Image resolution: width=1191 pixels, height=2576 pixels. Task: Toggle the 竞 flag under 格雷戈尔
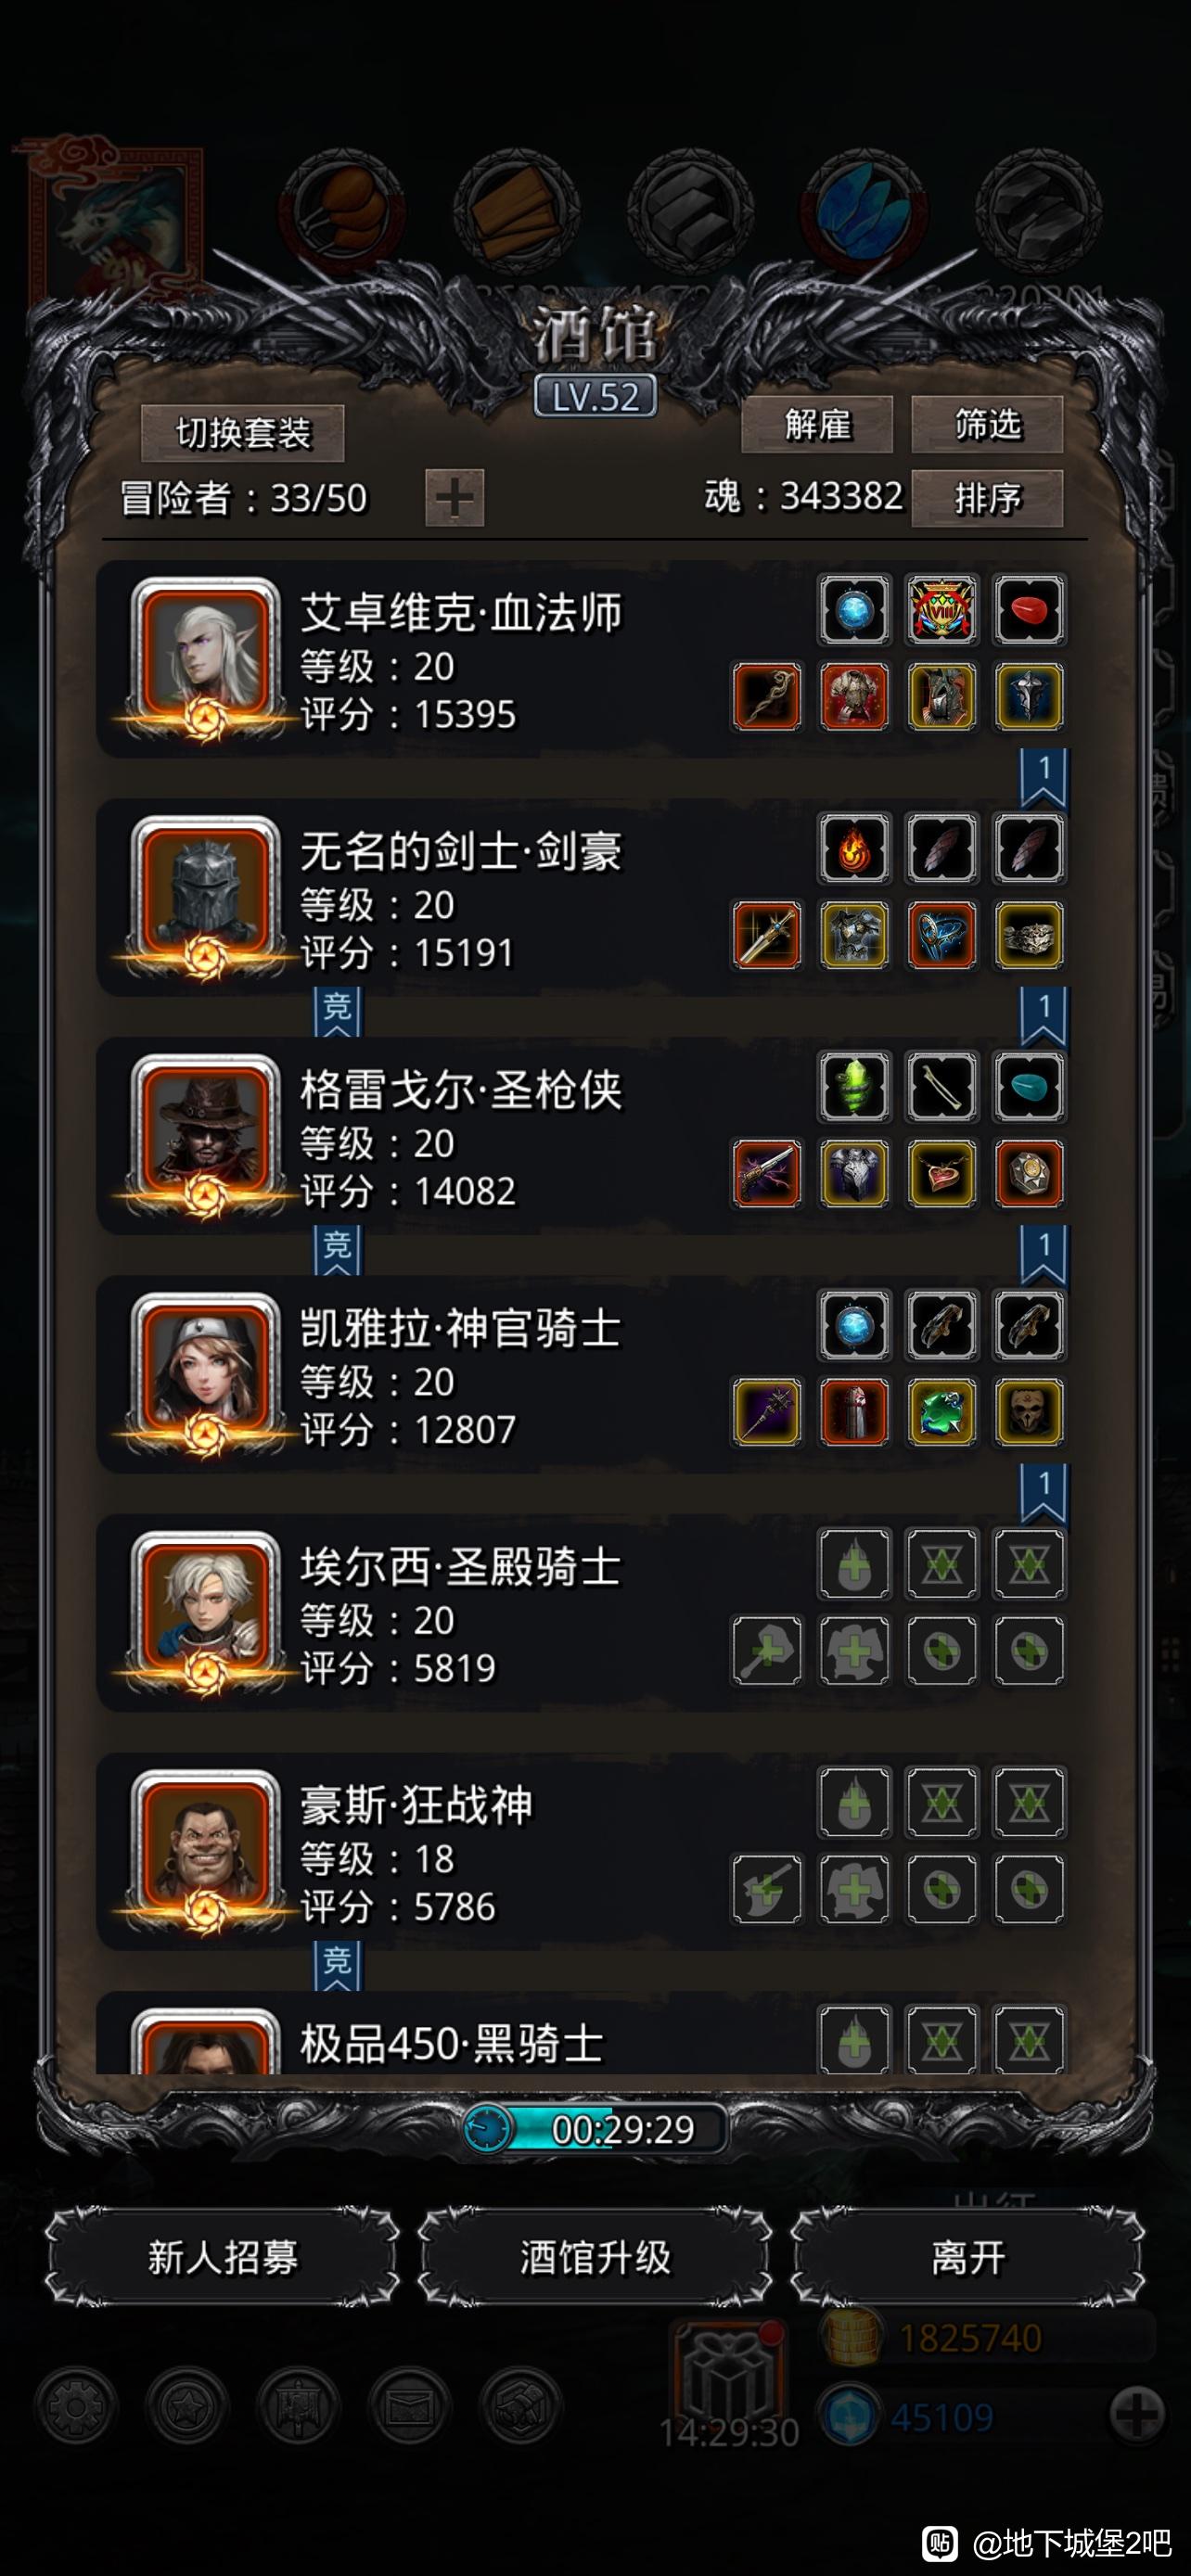coord(338,1250)
